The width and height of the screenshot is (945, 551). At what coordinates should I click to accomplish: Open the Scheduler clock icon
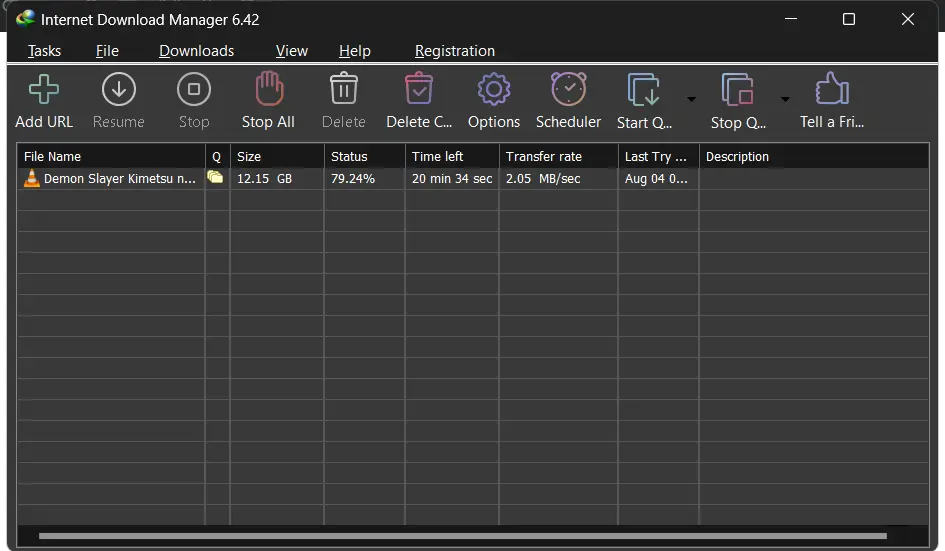[x=568, y=89]
